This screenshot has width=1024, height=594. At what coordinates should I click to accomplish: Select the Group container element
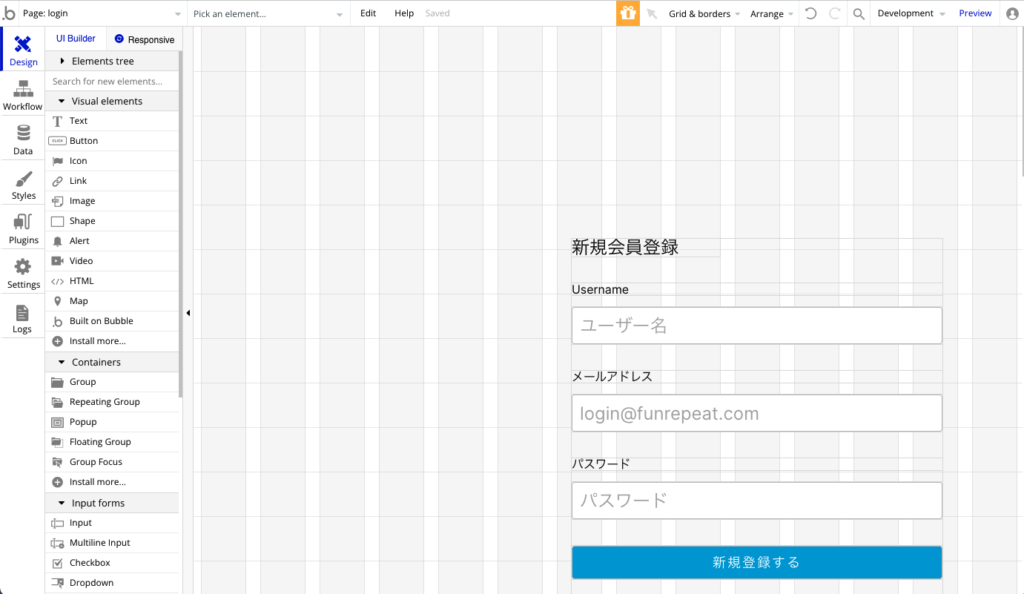click(x=112, y=382)
